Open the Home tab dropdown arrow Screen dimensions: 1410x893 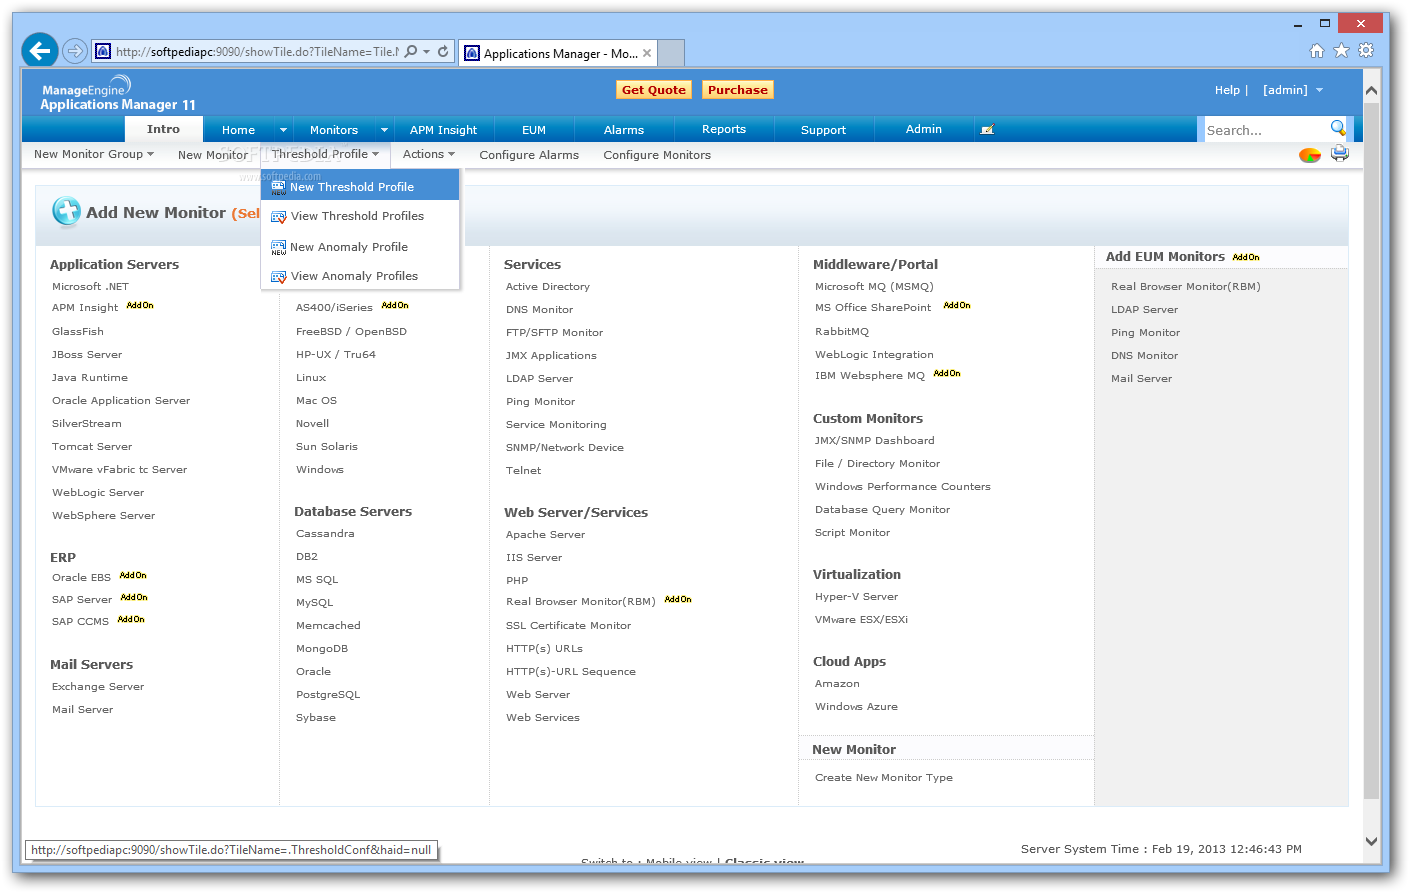[x=283, y=130]
